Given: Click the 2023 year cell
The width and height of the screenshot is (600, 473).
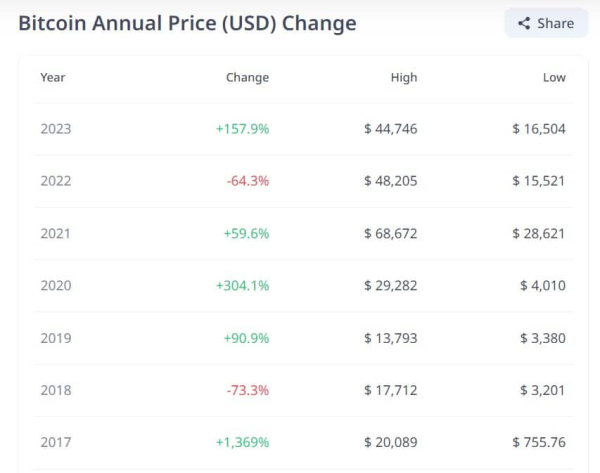Looking at the screenshot, I should (x=56, y=129).
